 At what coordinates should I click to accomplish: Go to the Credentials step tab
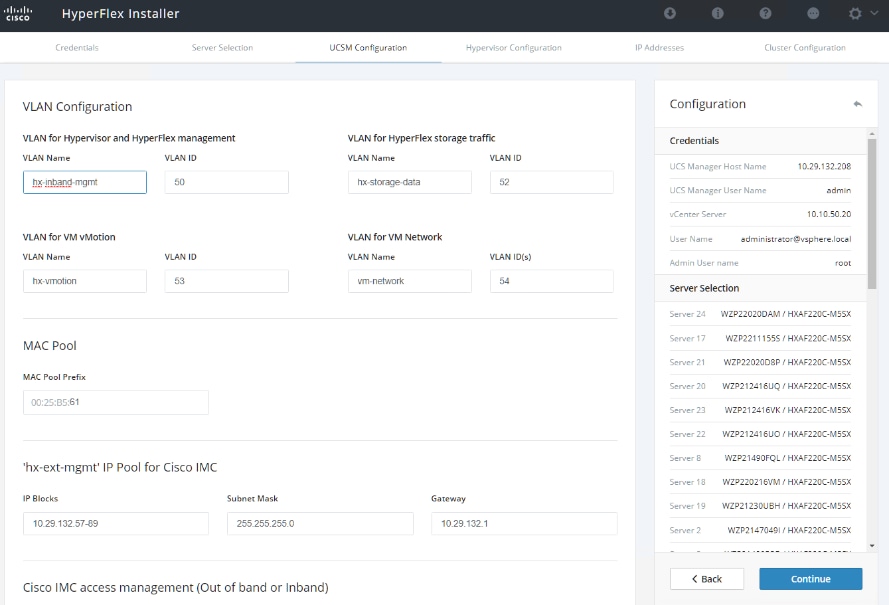(x=77, y=48)
